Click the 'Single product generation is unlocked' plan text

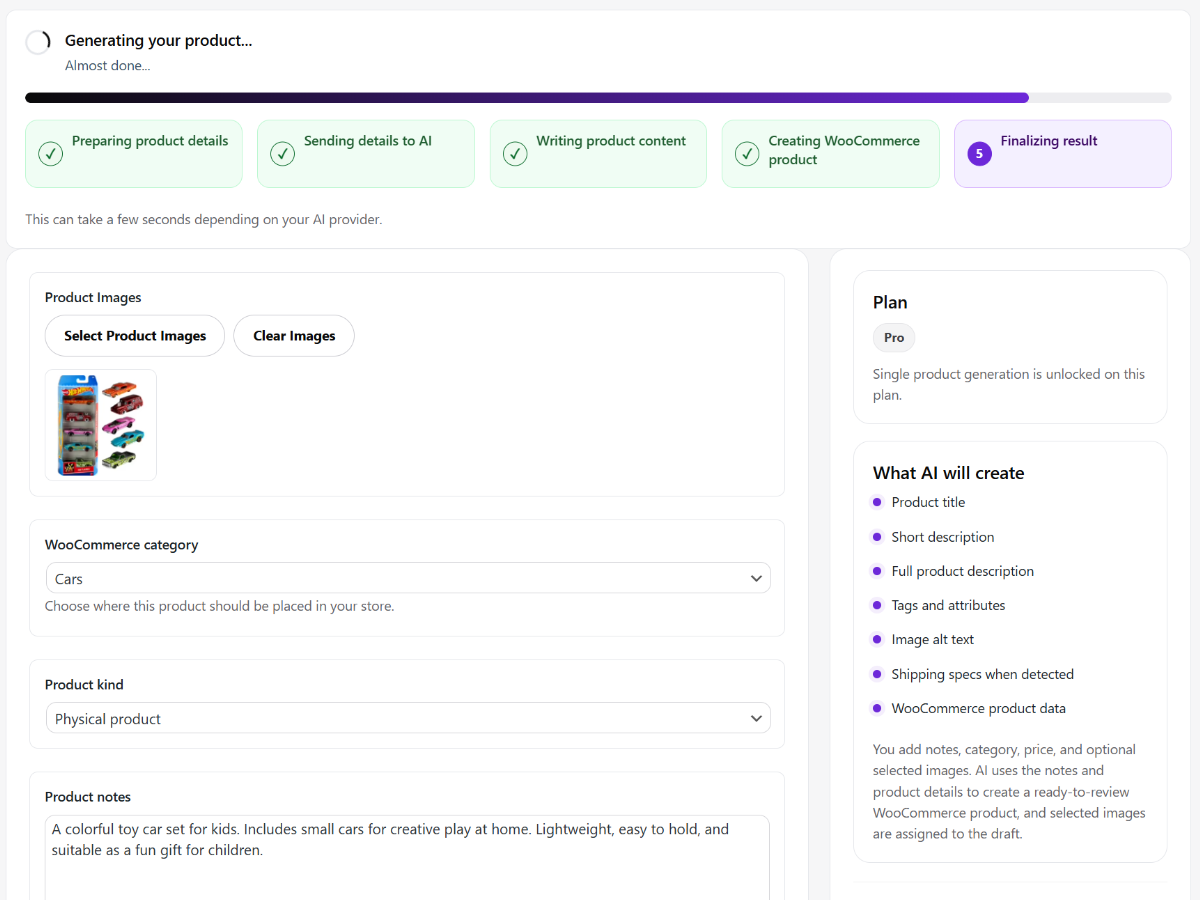(x=1009, y=384)
